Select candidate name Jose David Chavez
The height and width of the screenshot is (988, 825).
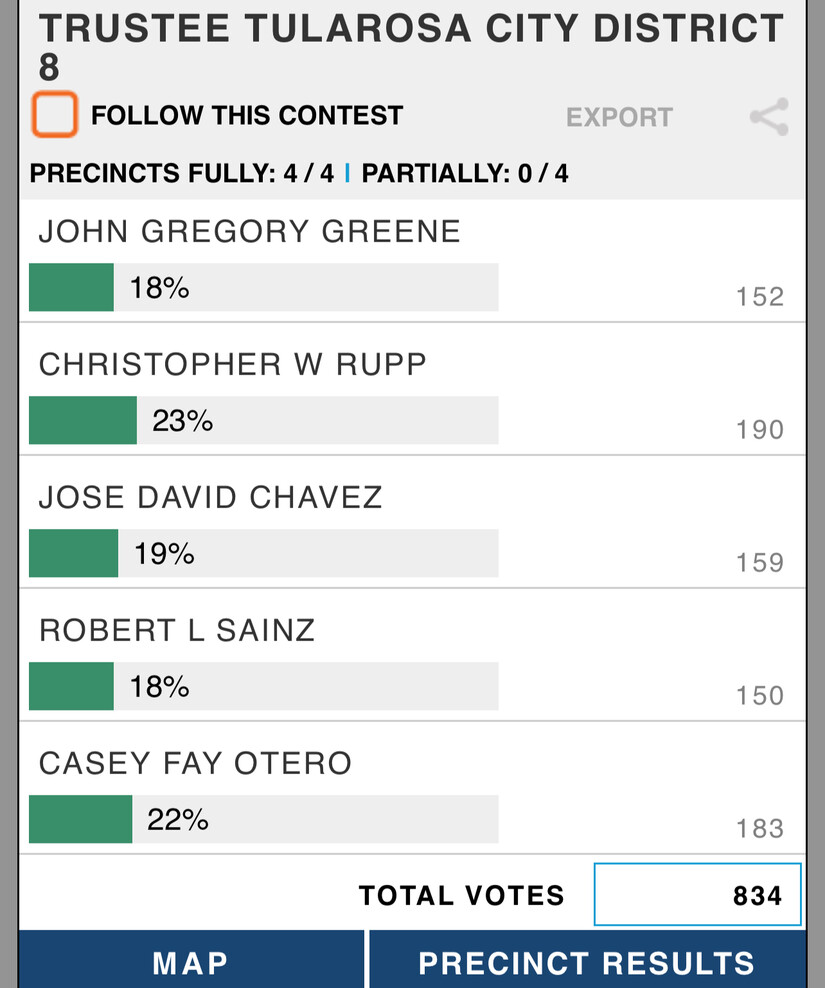[x=210, y=497]
